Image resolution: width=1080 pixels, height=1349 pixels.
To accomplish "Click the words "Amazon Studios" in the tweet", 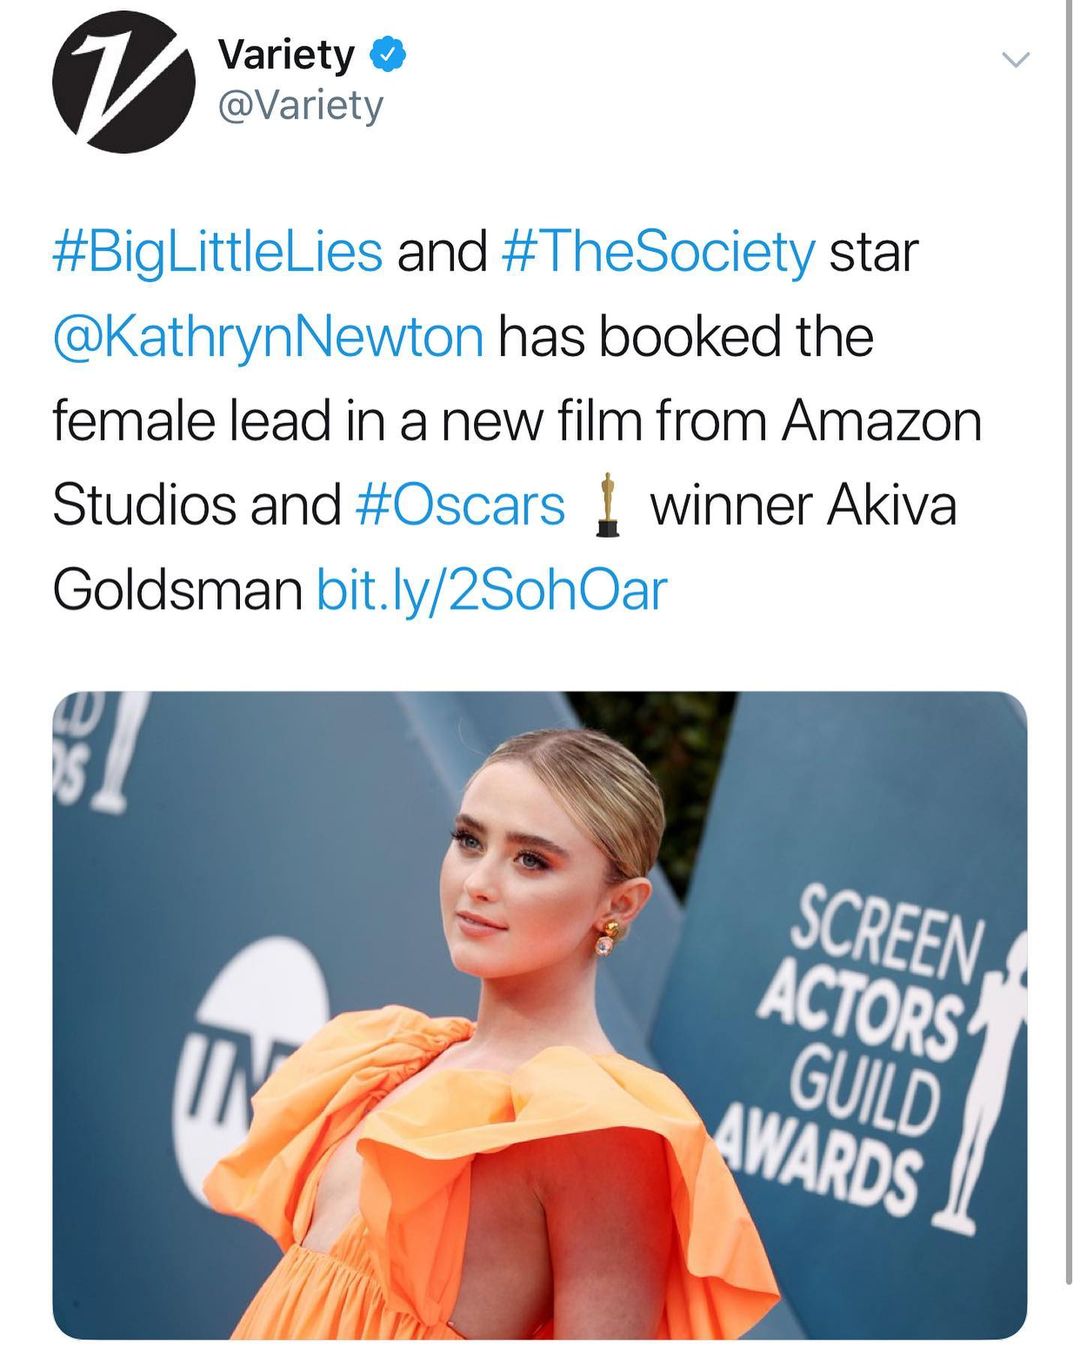I will tap(880, 421).
